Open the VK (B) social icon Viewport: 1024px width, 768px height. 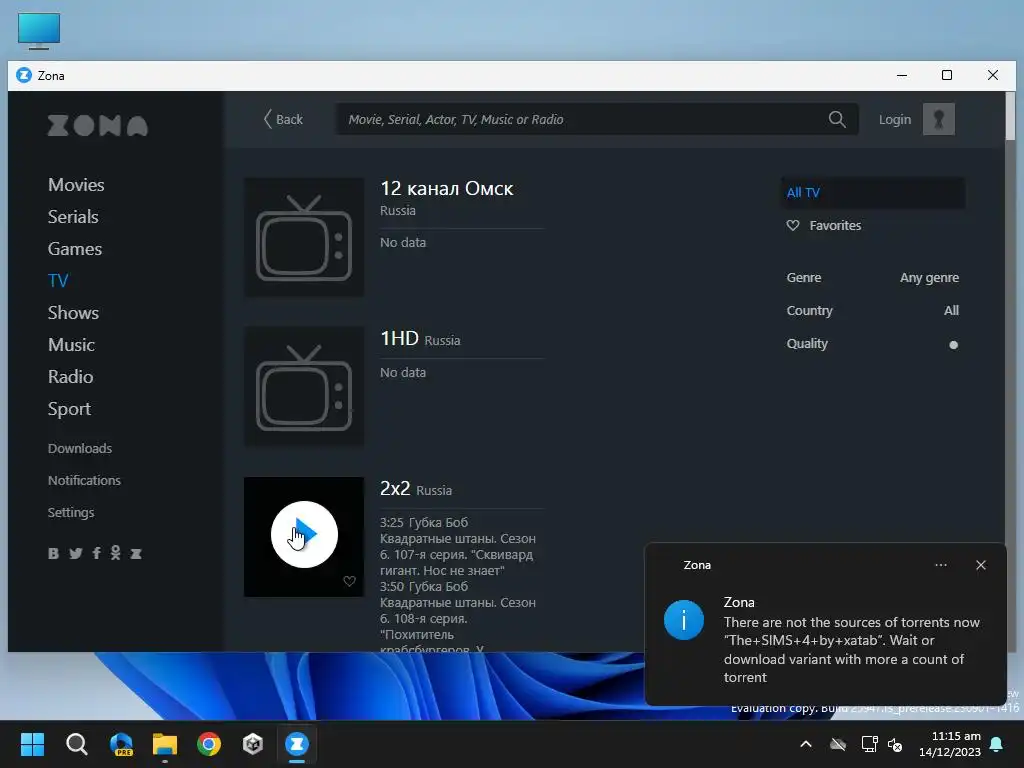[54, 554]
